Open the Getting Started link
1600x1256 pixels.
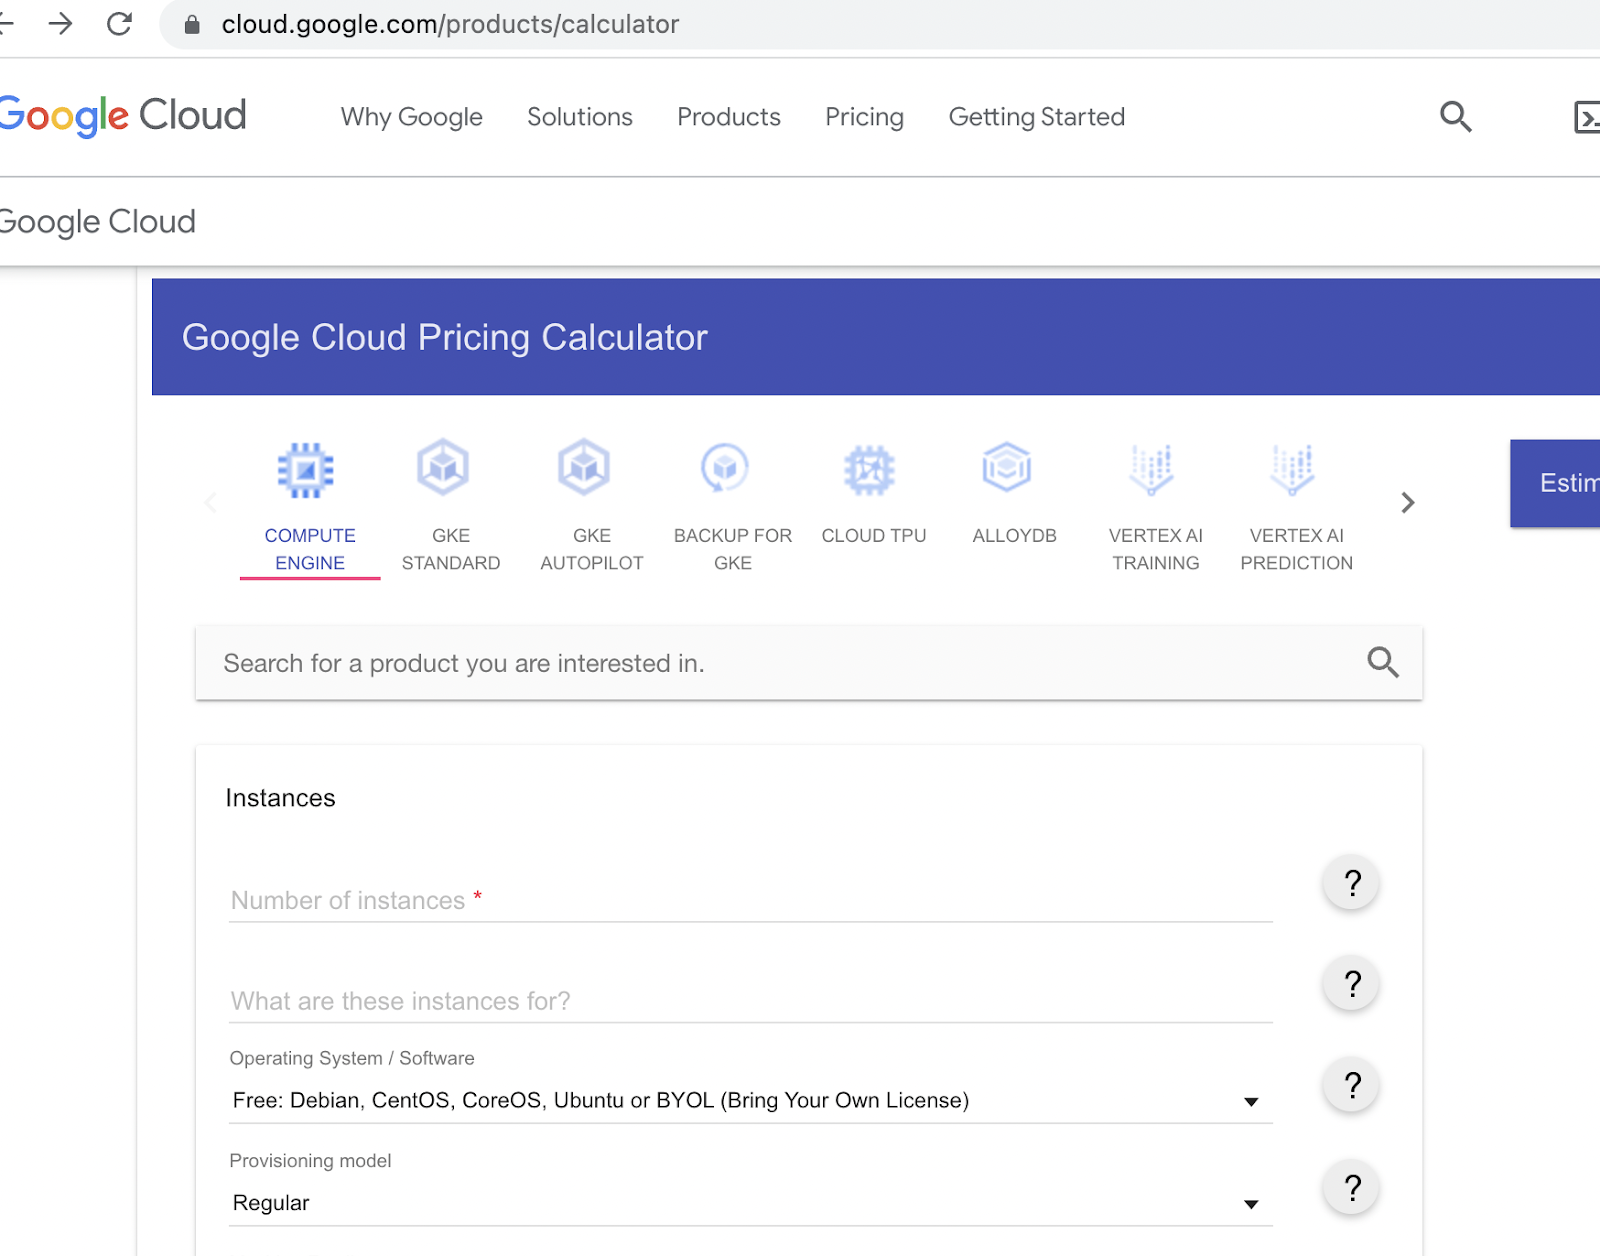(x=1037, y=117)
